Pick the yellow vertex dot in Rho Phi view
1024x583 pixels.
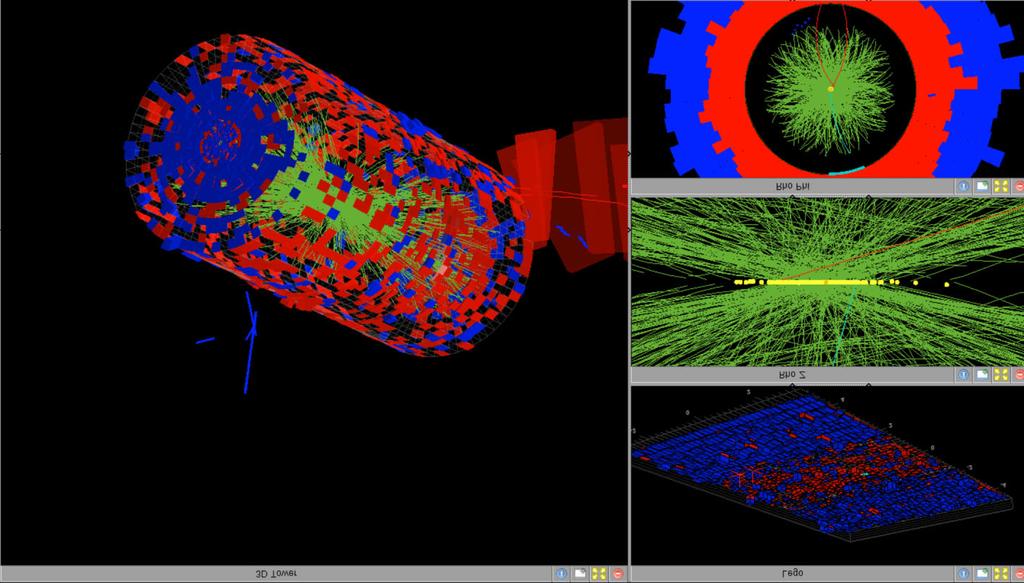point(831,89)
